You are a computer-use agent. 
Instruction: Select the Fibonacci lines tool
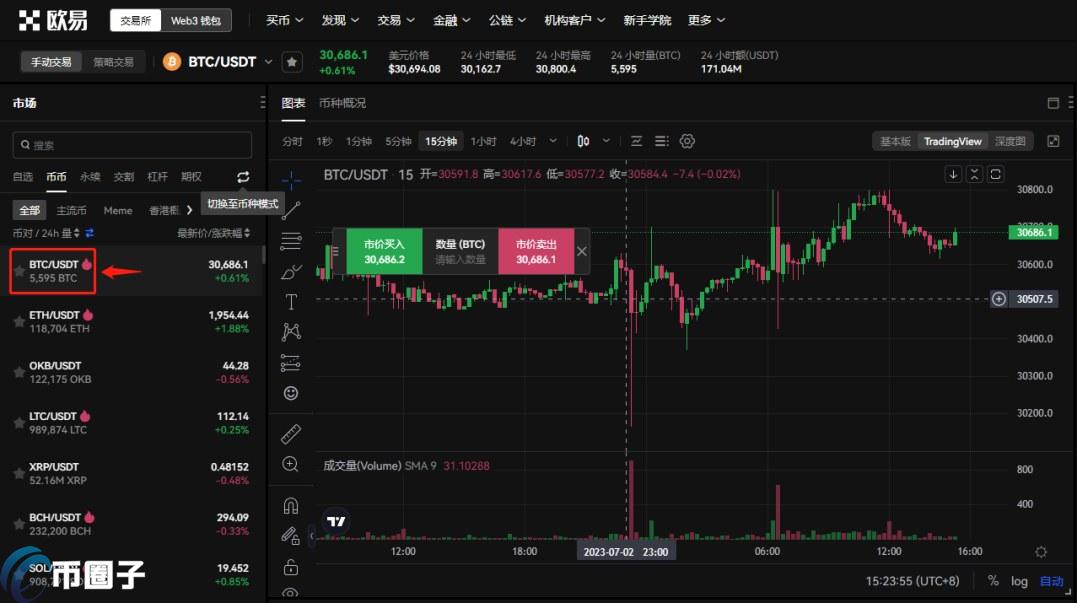pyautogui.click(x=291, y=241)
